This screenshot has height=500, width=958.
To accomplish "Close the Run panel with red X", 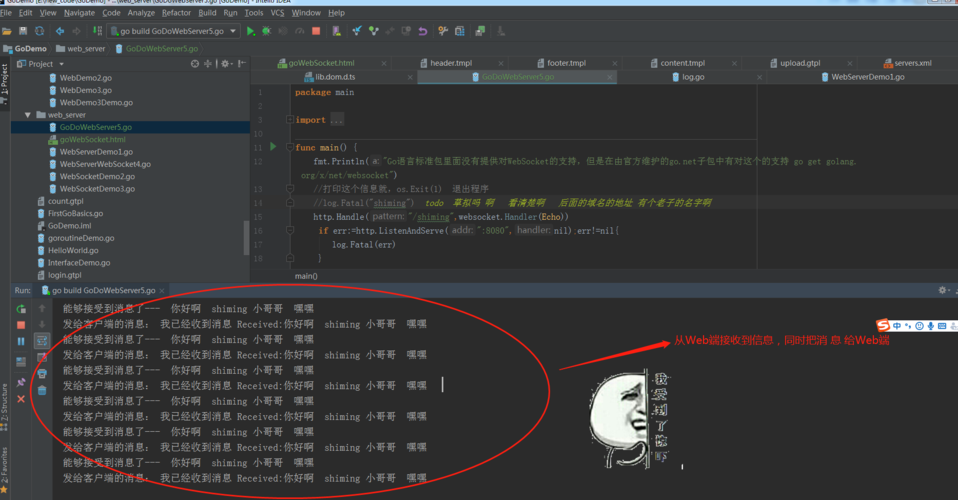I will tap(21, 399).
